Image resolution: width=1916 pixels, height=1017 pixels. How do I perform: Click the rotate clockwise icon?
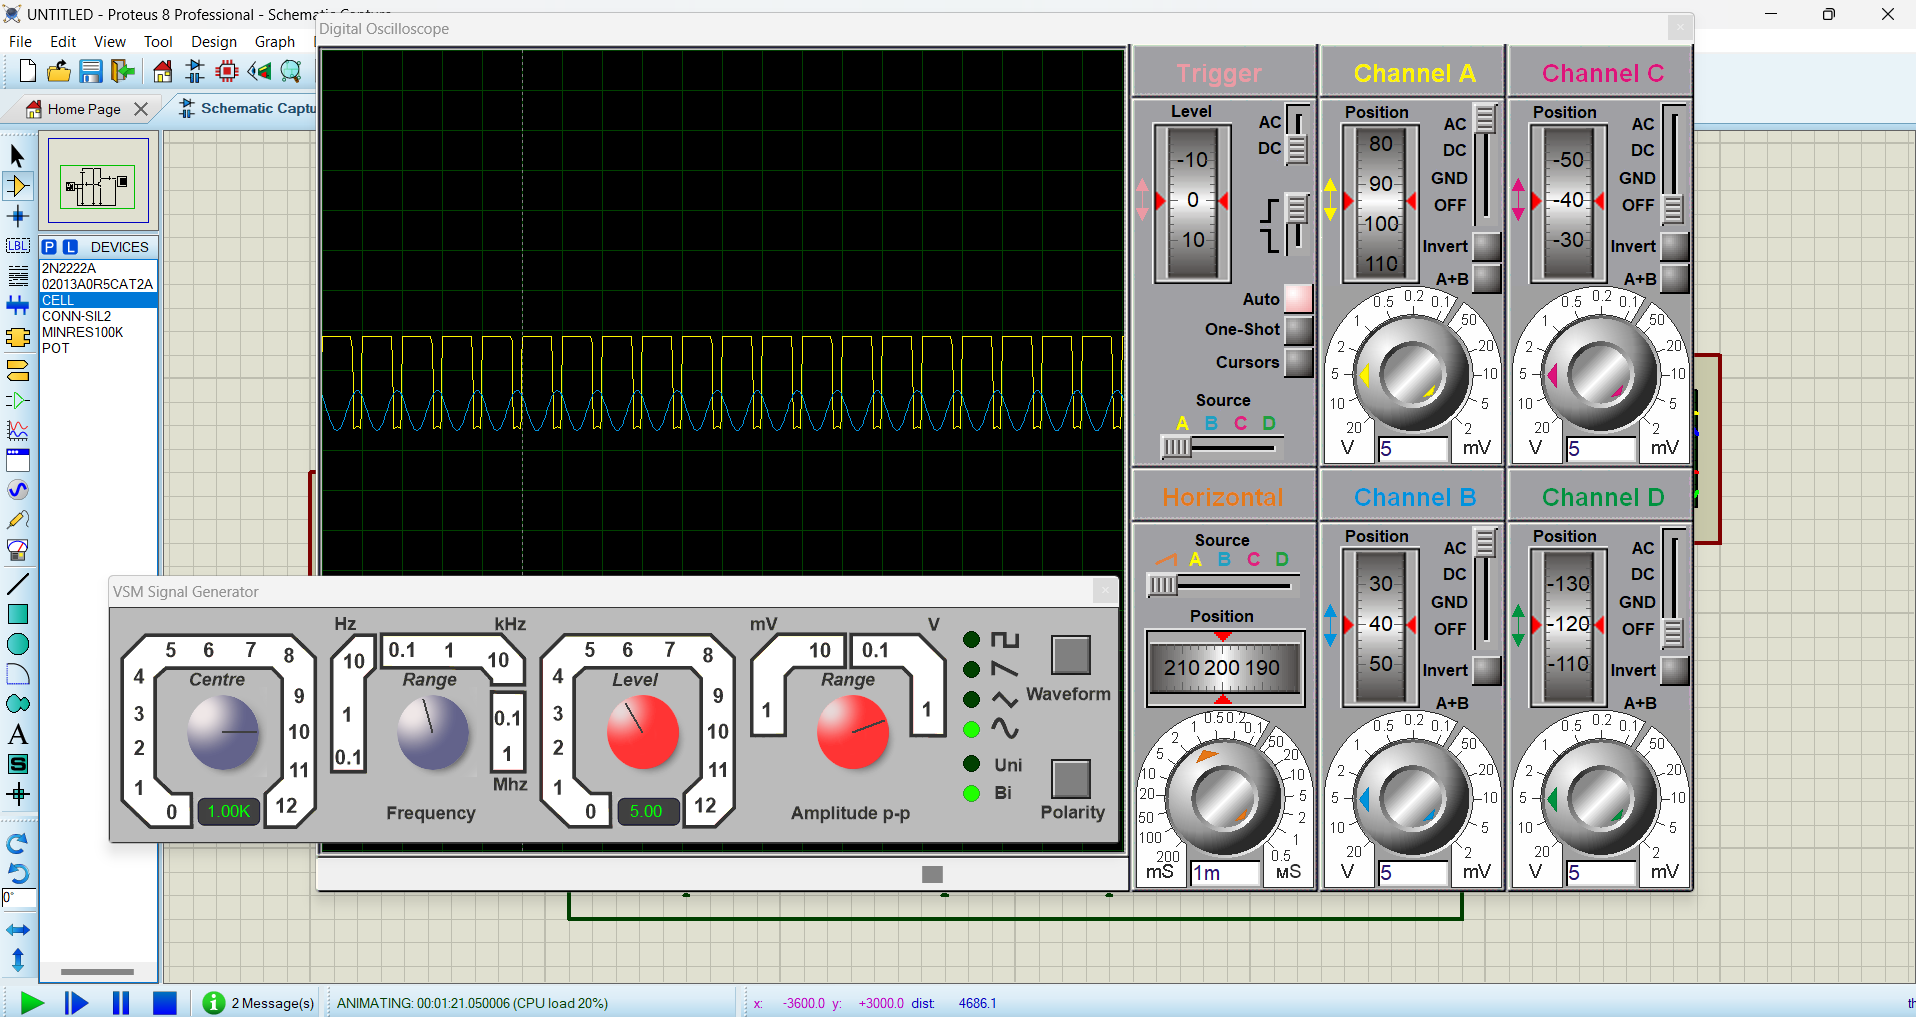pos(18,843)
